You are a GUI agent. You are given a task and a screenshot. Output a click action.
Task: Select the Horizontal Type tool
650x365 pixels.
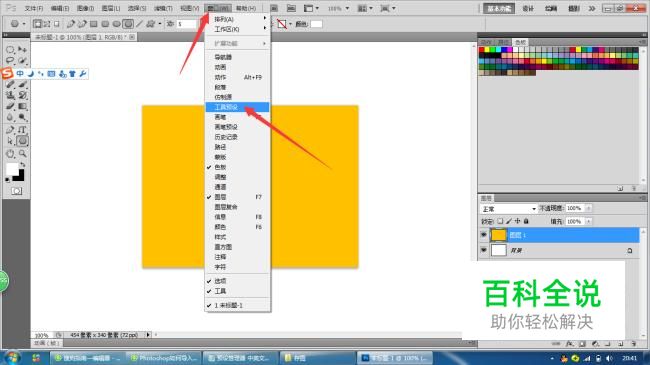coord(22,130)
